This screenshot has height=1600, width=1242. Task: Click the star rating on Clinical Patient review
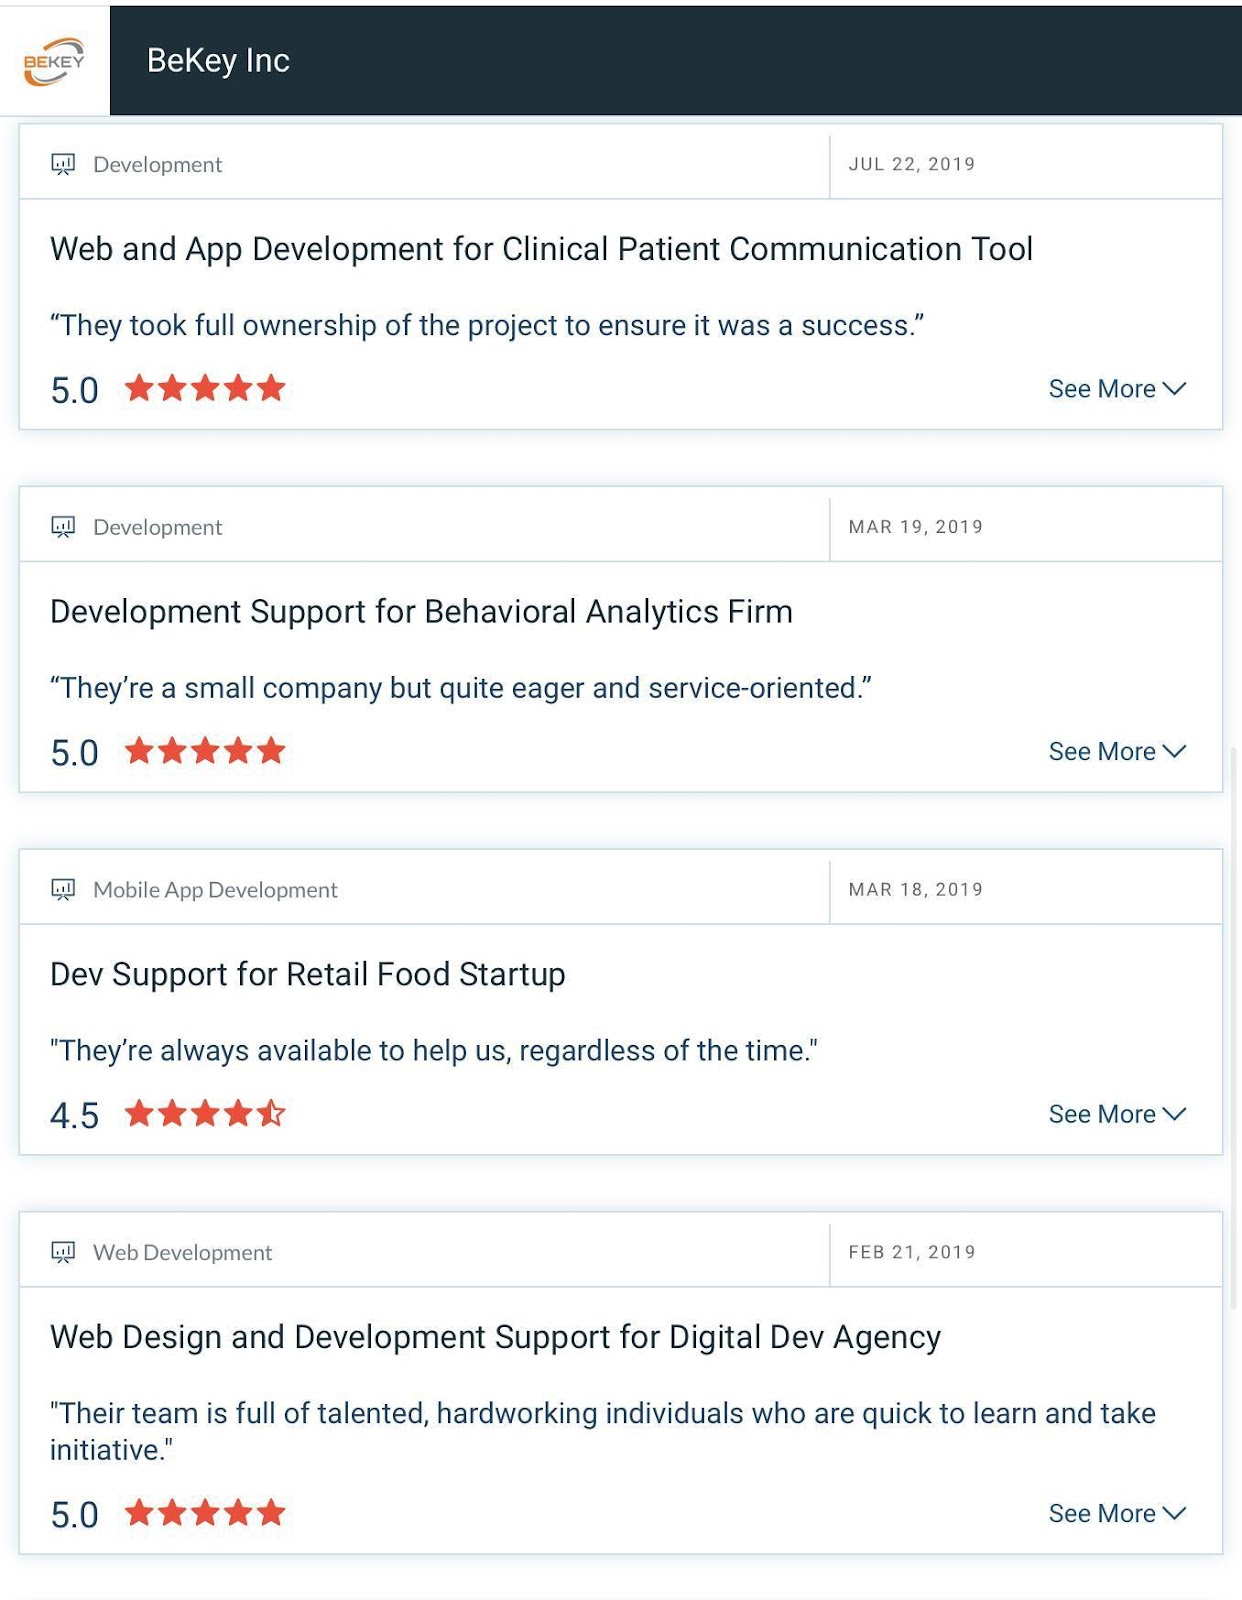(205, 388)
